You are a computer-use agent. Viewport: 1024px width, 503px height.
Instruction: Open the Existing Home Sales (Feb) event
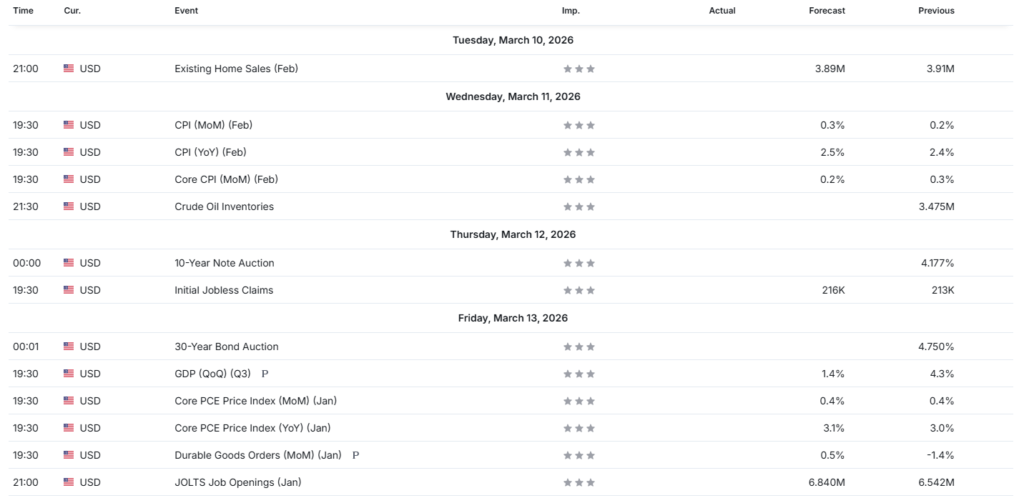tap(236, 69)
